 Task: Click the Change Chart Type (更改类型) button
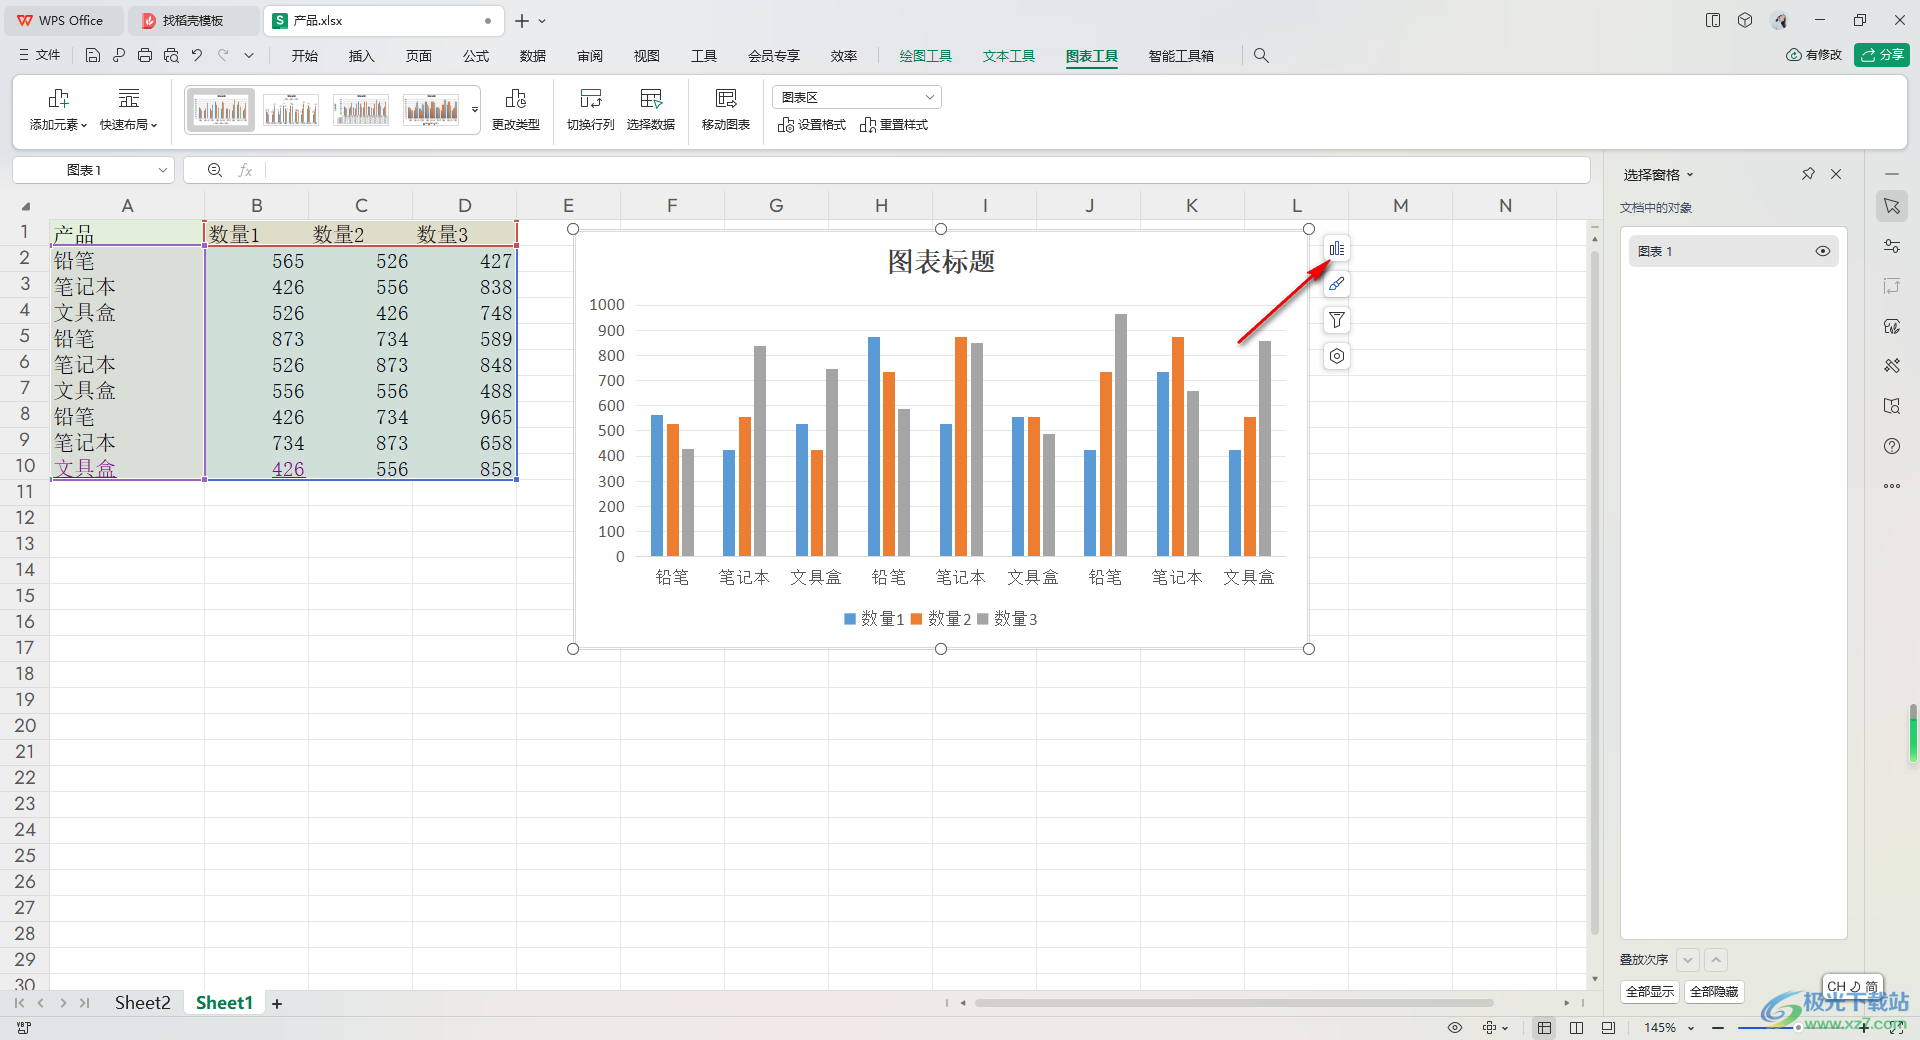tap(516, 110)
